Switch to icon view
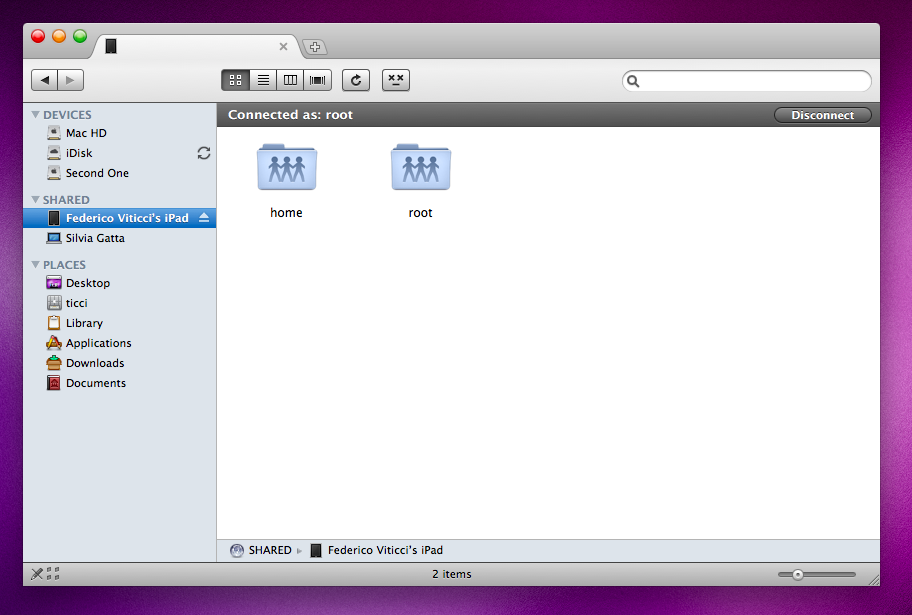912x615 pixels. point(235,80)
